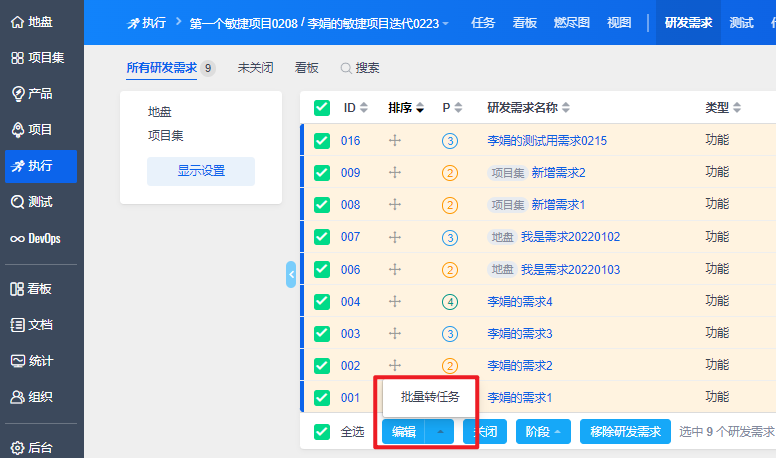Click the sort handle for row 003
The width and height of the screenshot is (776, 458).
coord(394,334)
